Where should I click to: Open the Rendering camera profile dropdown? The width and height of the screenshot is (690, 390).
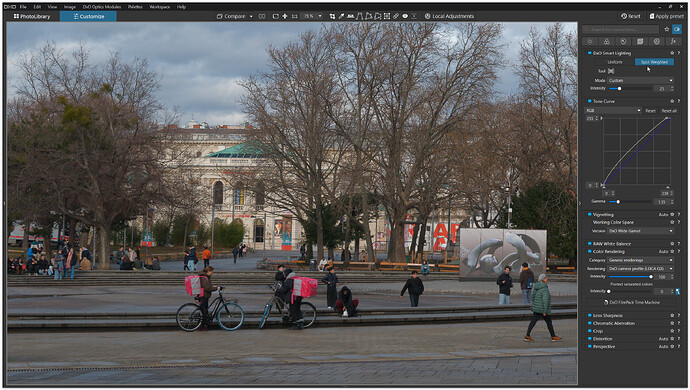coord(640,269)
